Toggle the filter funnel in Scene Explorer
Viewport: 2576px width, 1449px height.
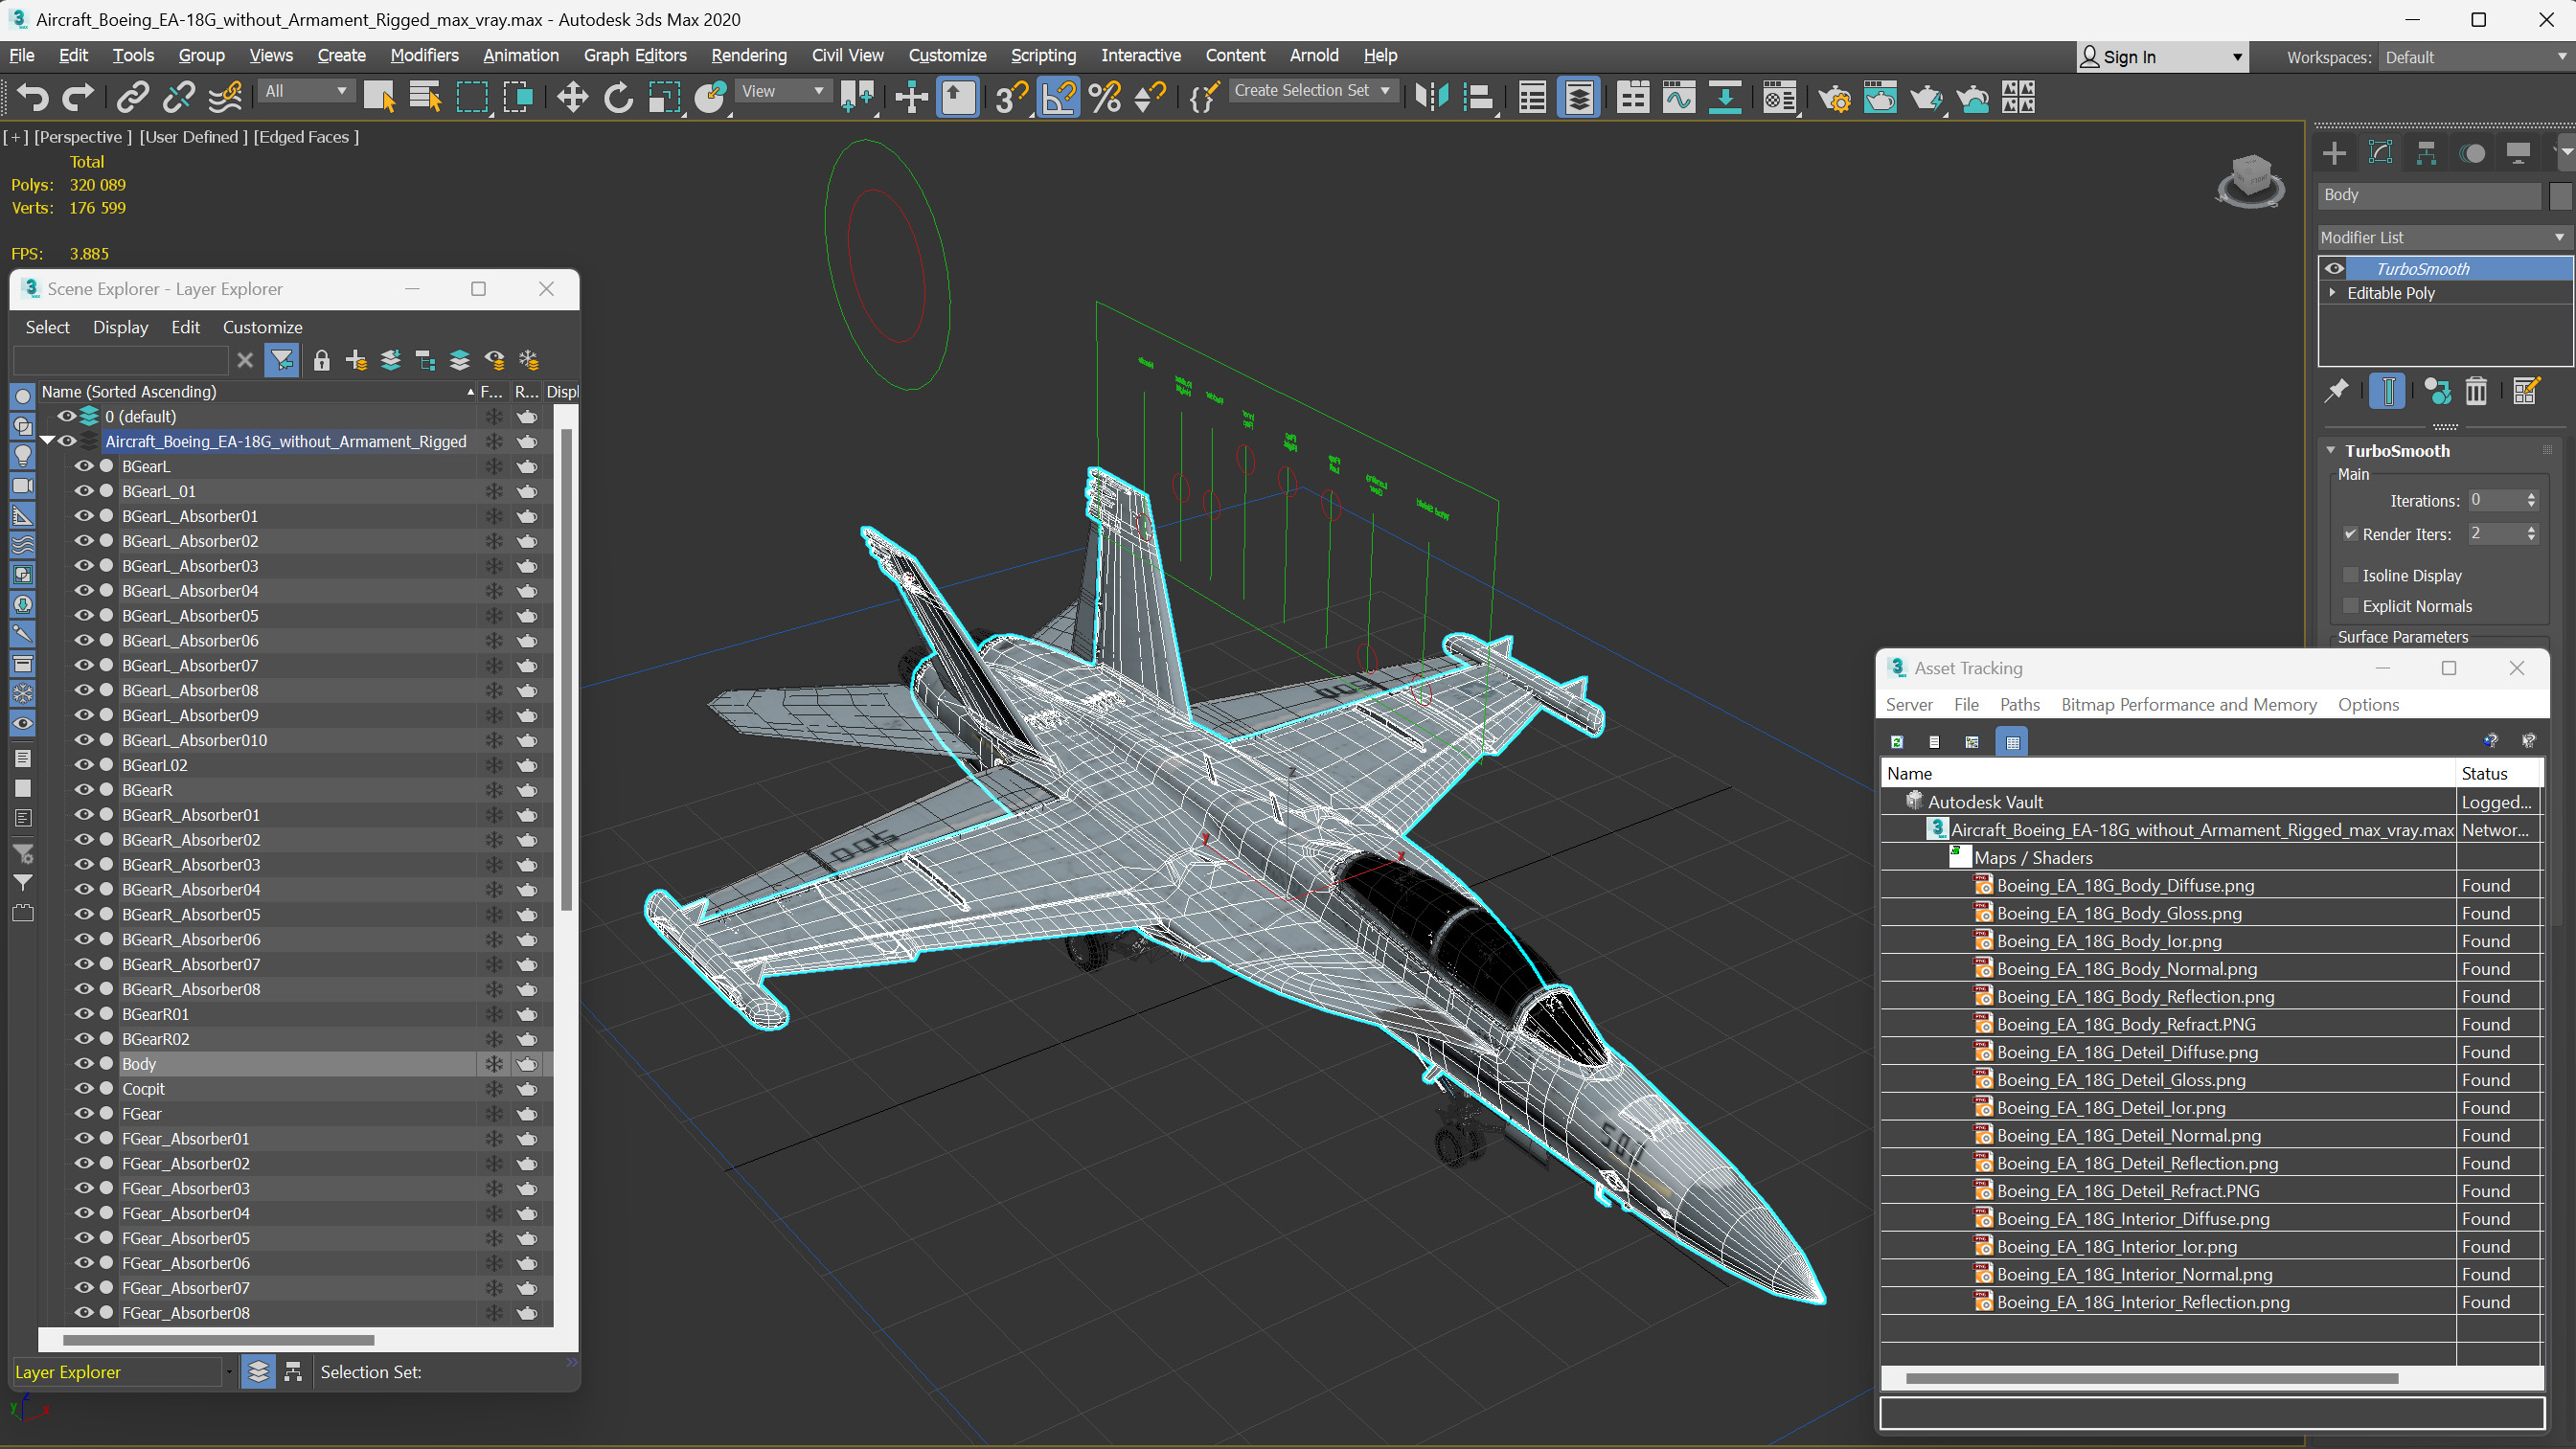[x=282, y=360]
